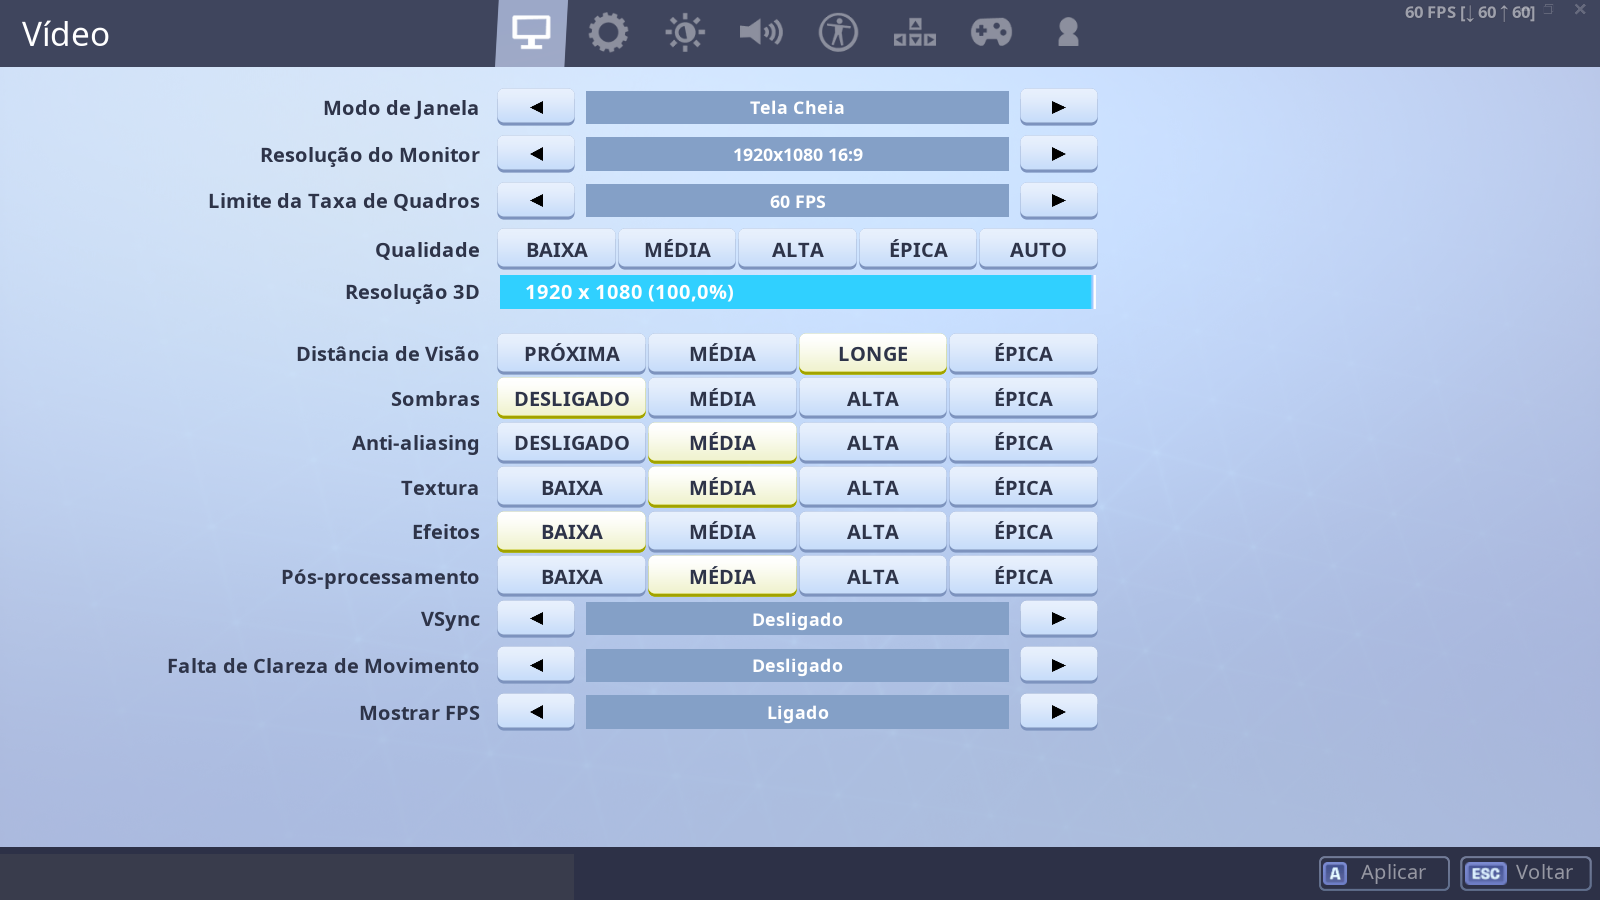The height and width of the screenshot is (900, 1600).
Task: Click right arrow for Falta de Clareza de Movimento
Action: (1059, 665)
